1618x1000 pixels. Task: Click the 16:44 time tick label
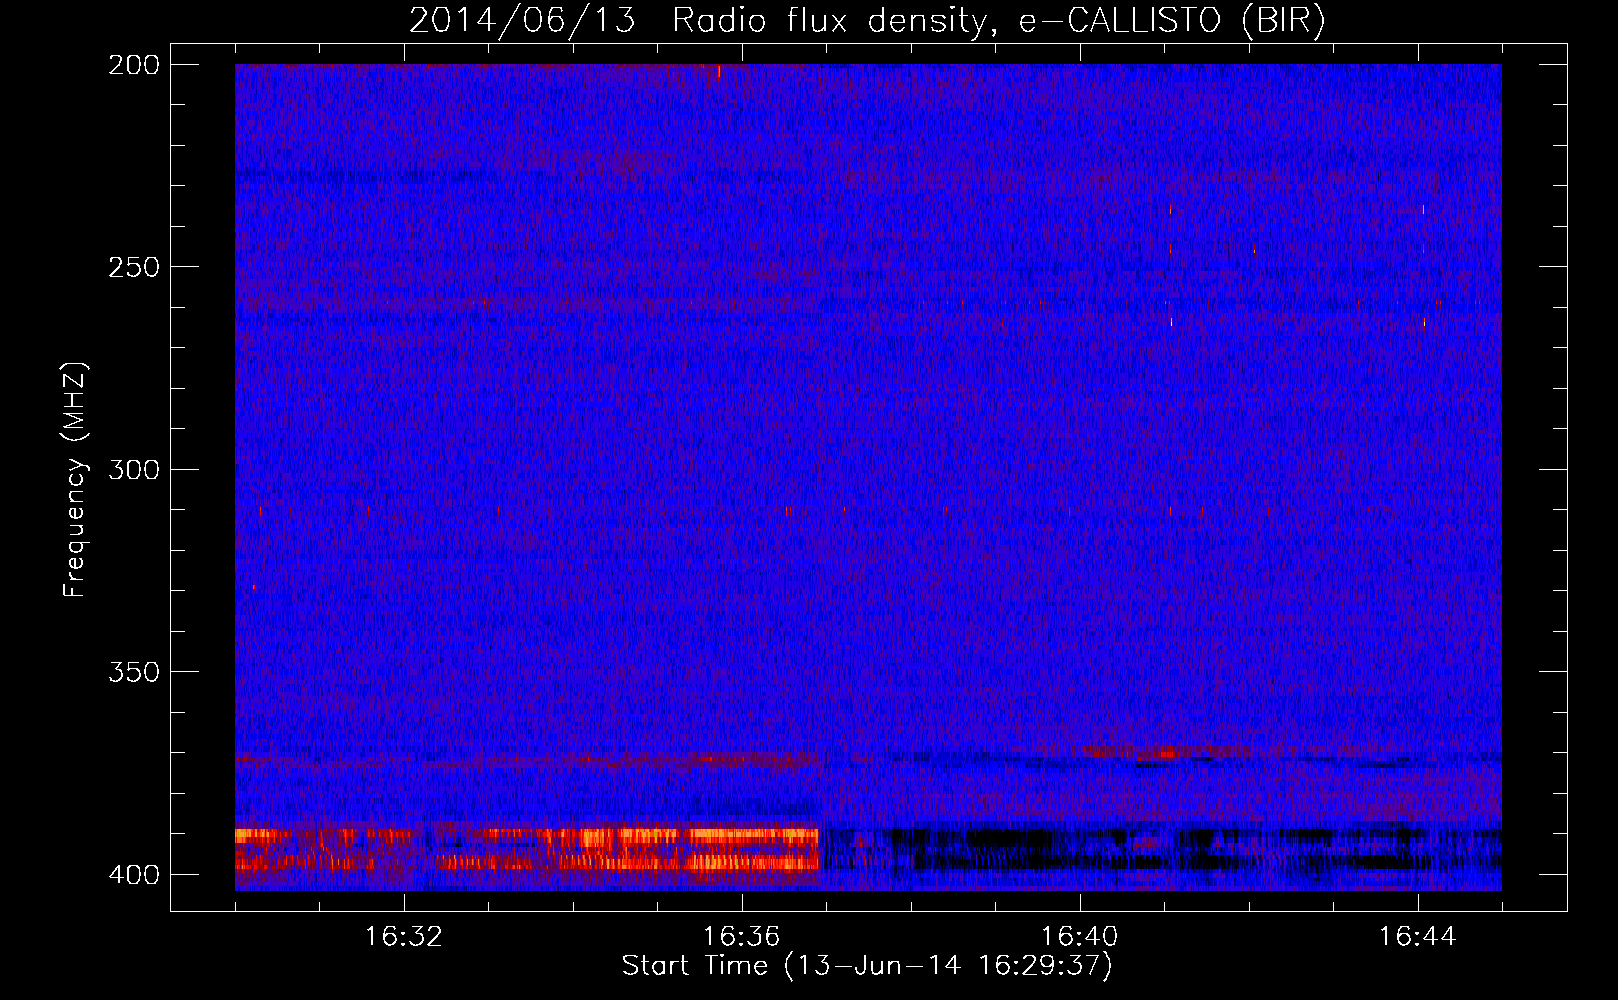pyautogui.click(x=1417, y=937)
